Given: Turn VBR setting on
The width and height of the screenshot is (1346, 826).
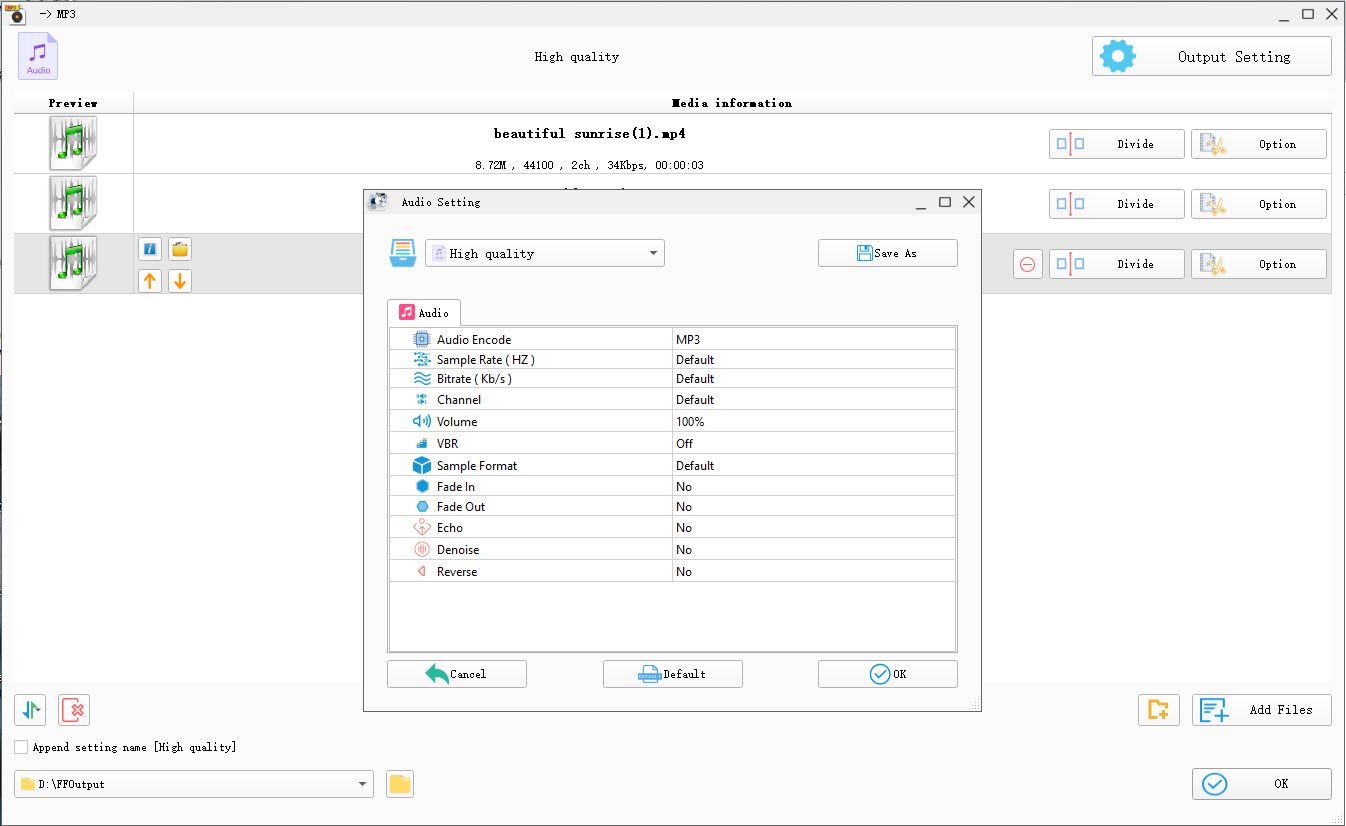Looking at the screenshot, I should point(810,443).
